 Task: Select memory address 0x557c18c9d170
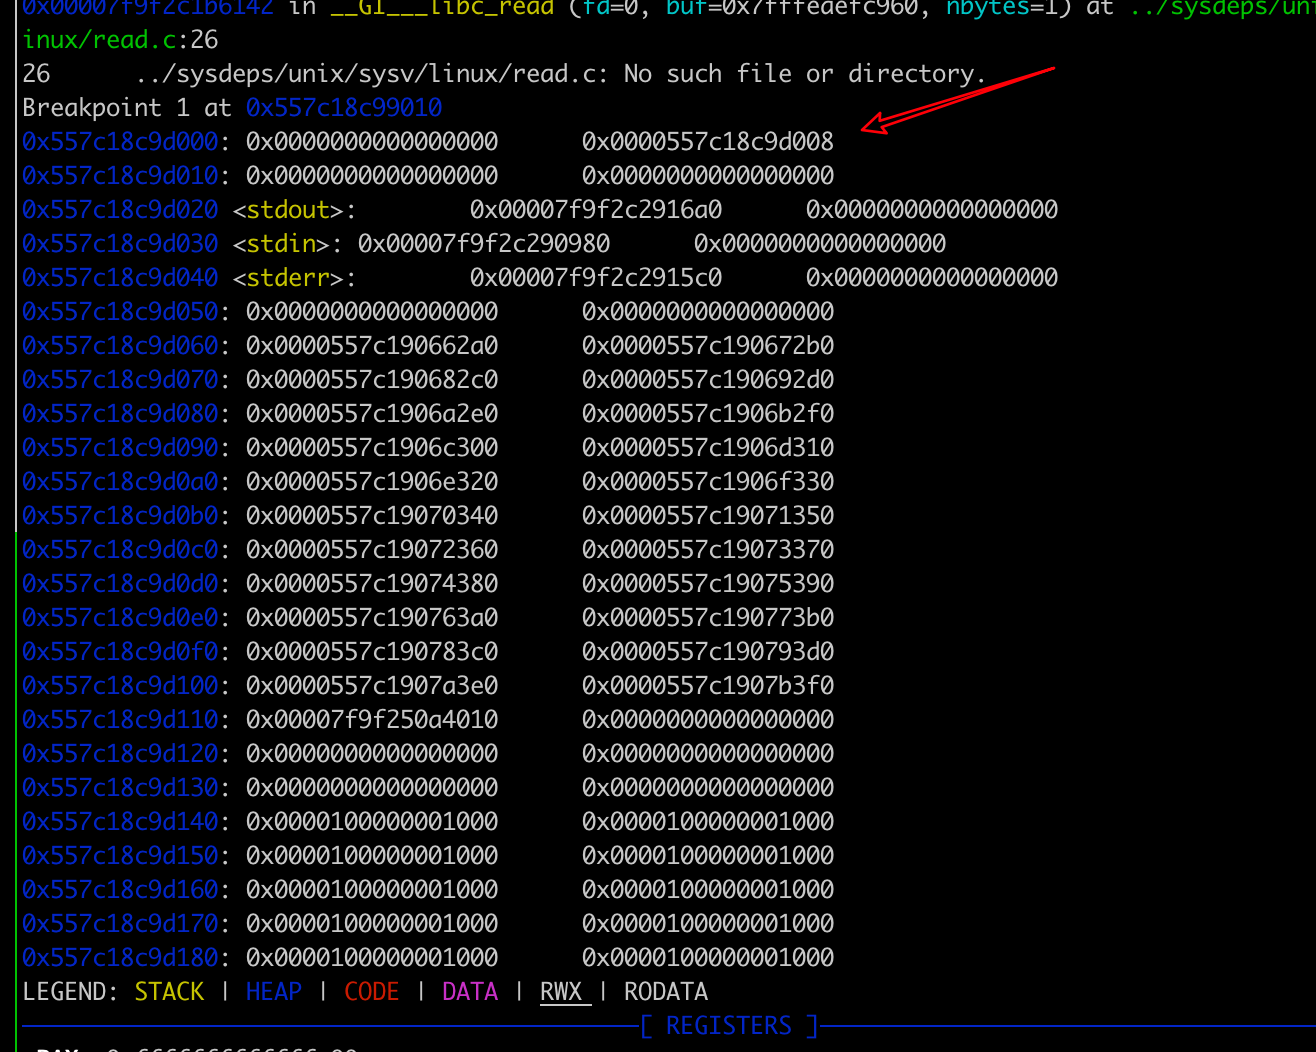(x=120, y=924)
